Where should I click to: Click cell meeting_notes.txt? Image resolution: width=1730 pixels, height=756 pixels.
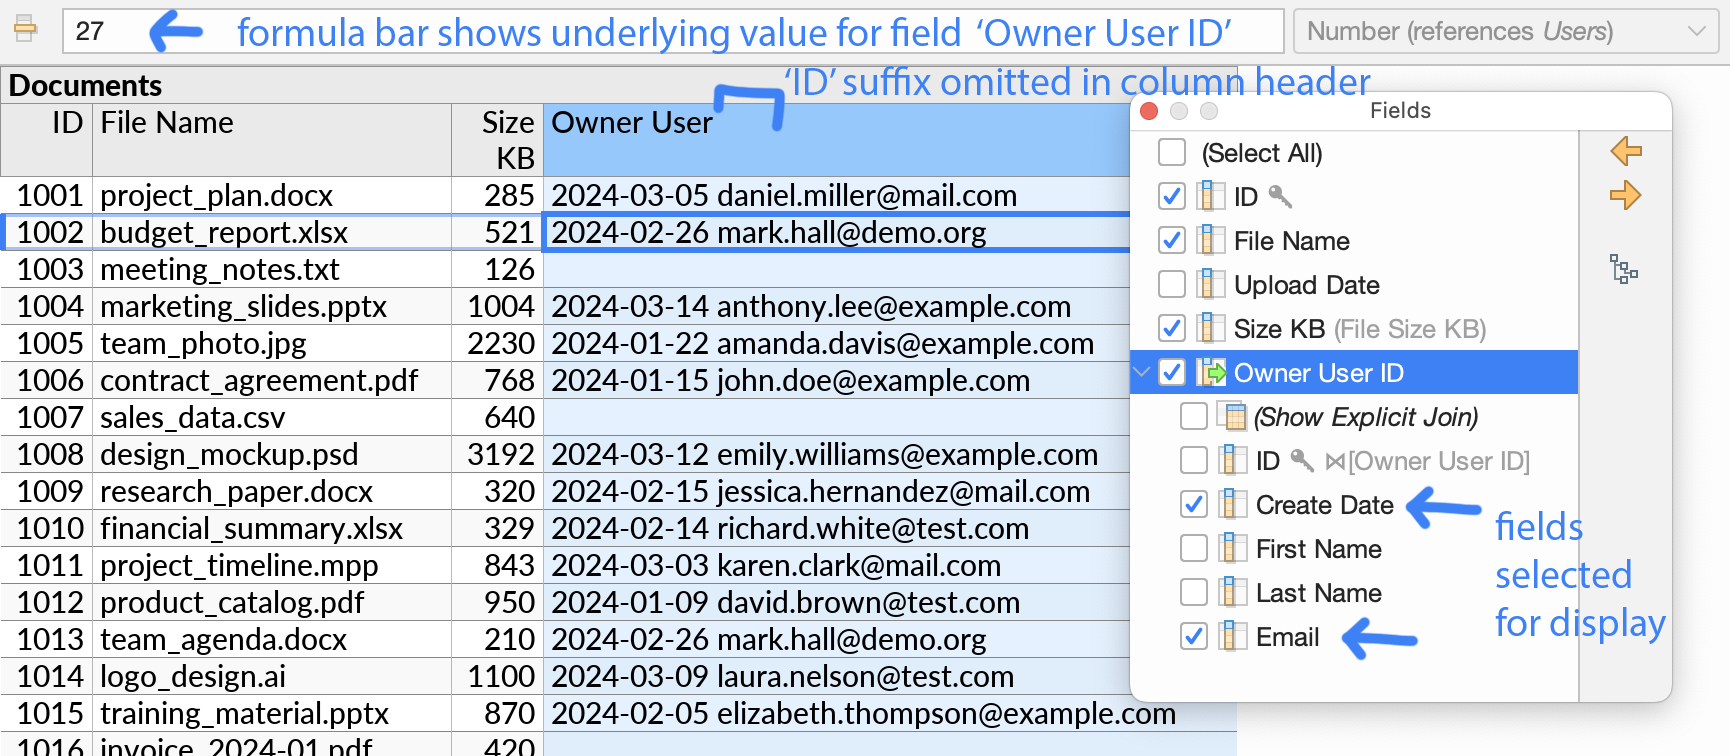coord(272,269)
